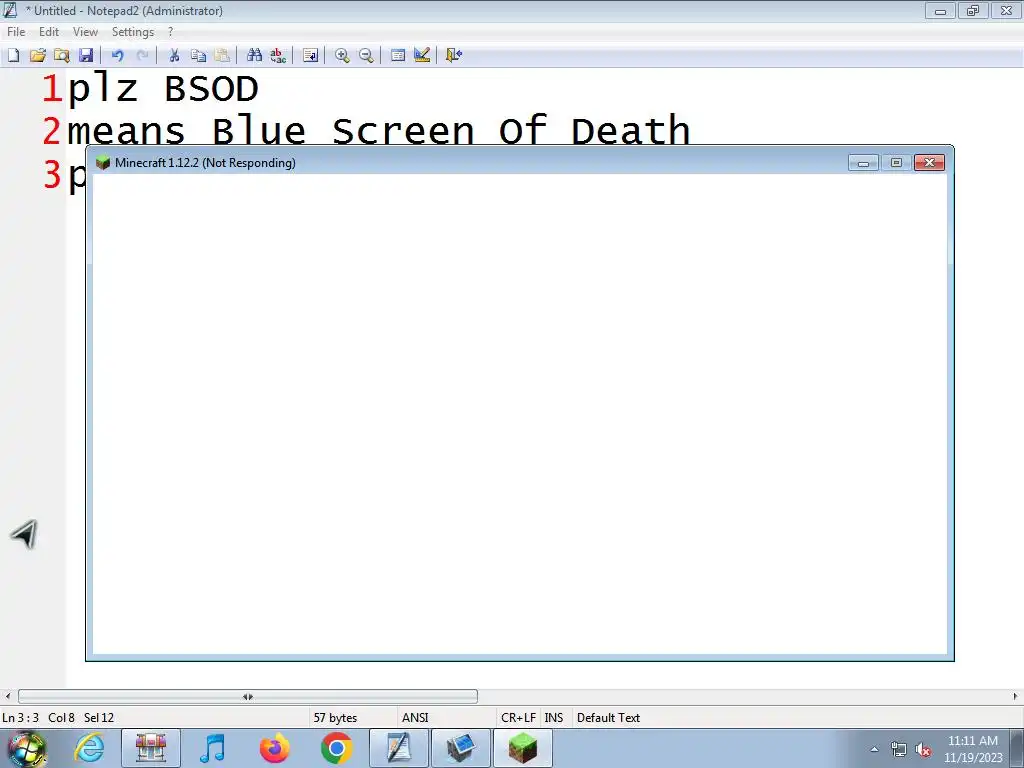Screen dimensions: 1024x768
Task: Click 'Default Text' scheme in status bar
Action: (608, 718)
